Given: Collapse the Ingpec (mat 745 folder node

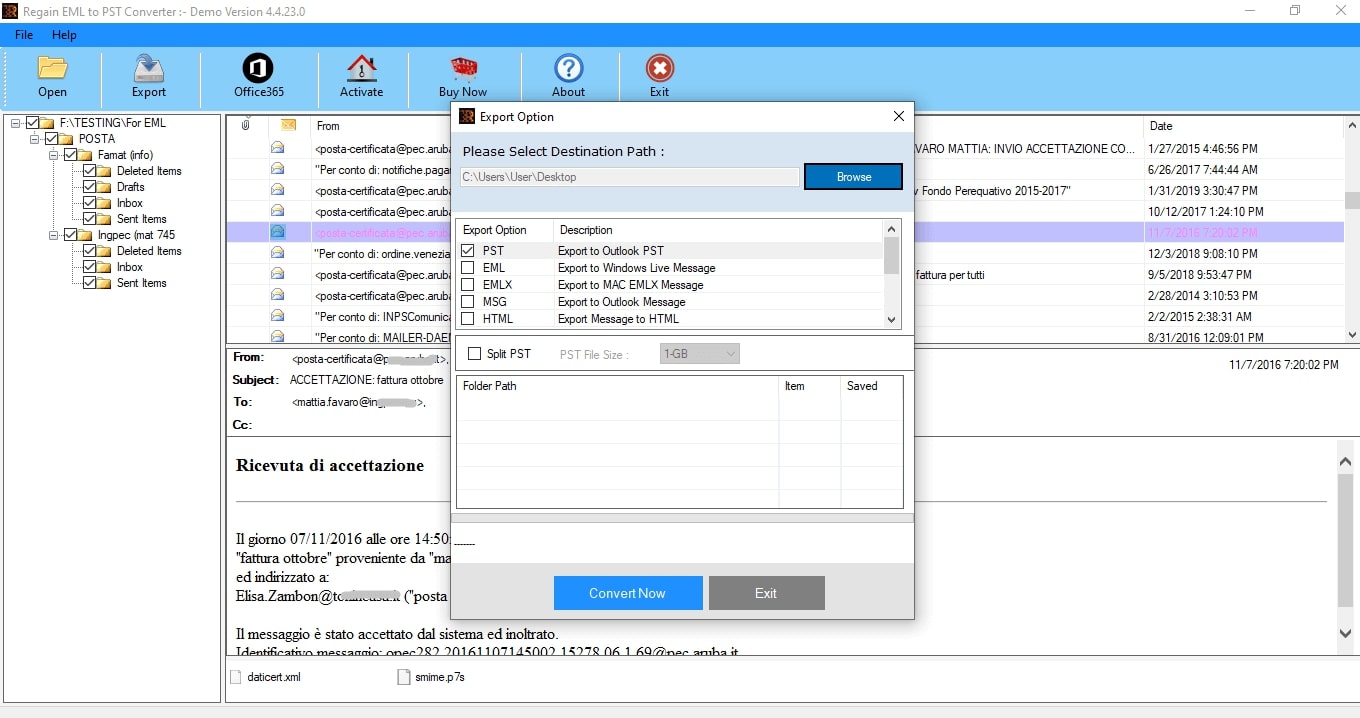Looking at the screenshot, I should coord(54,235).
